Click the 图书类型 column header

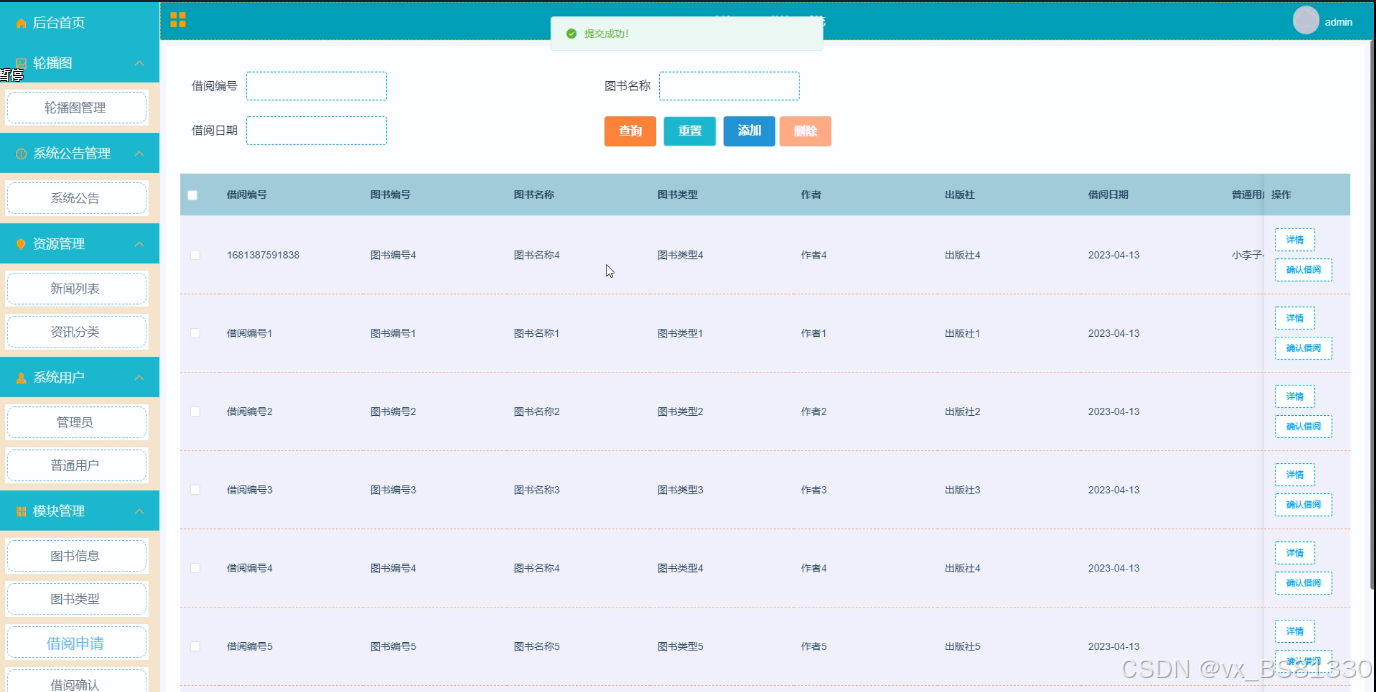(678, 195)
